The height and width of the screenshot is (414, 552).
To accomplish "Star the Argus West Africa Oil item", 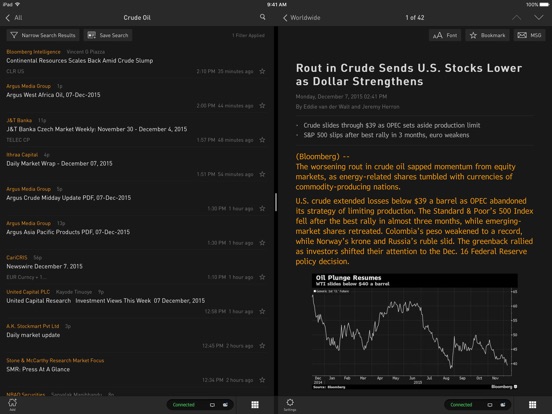I will click(x=262, y=106).
